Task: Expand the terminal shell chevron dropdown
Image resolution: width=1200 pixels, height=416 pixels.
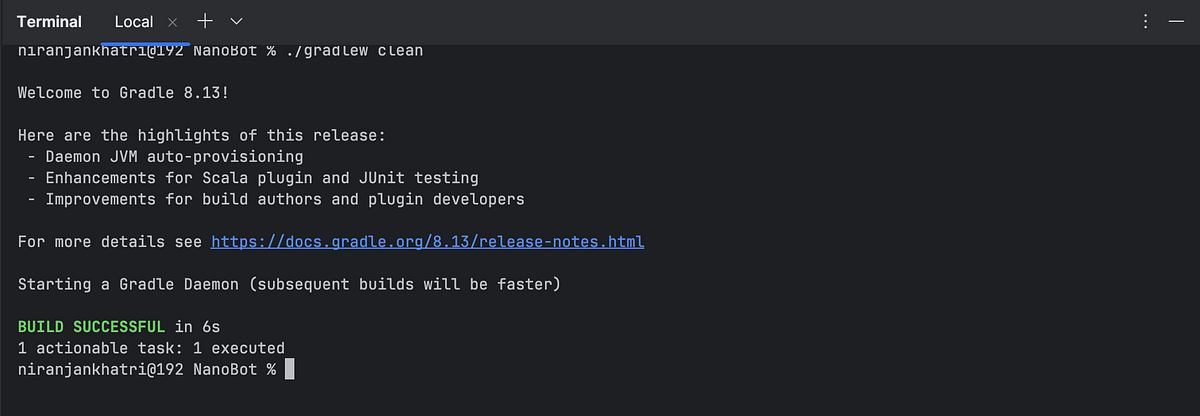Action: click(236, 21)
